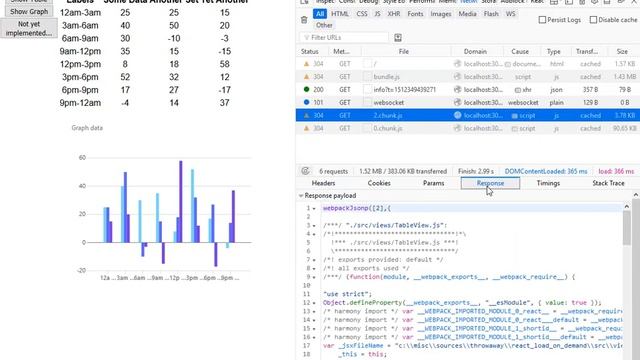
Task: Toggle the Other request filter
Action: [x=324, y=25]
